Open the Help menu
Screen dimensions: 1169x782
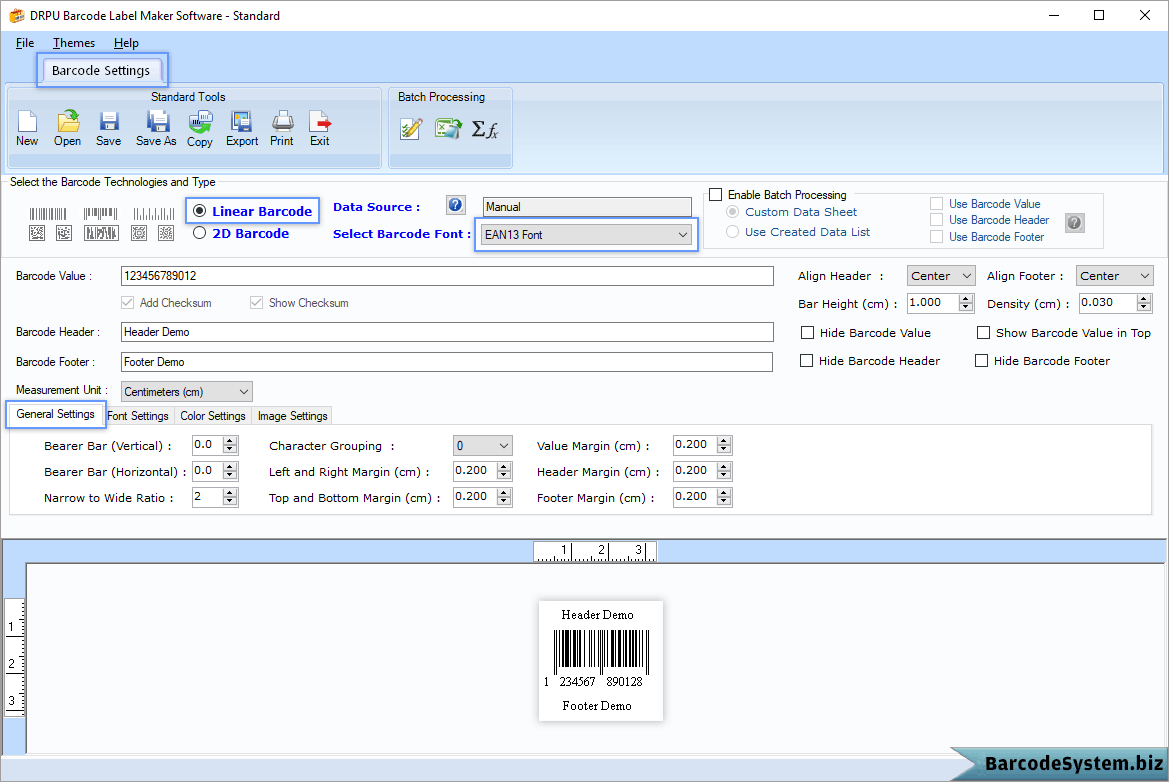[x=126, y=42]
